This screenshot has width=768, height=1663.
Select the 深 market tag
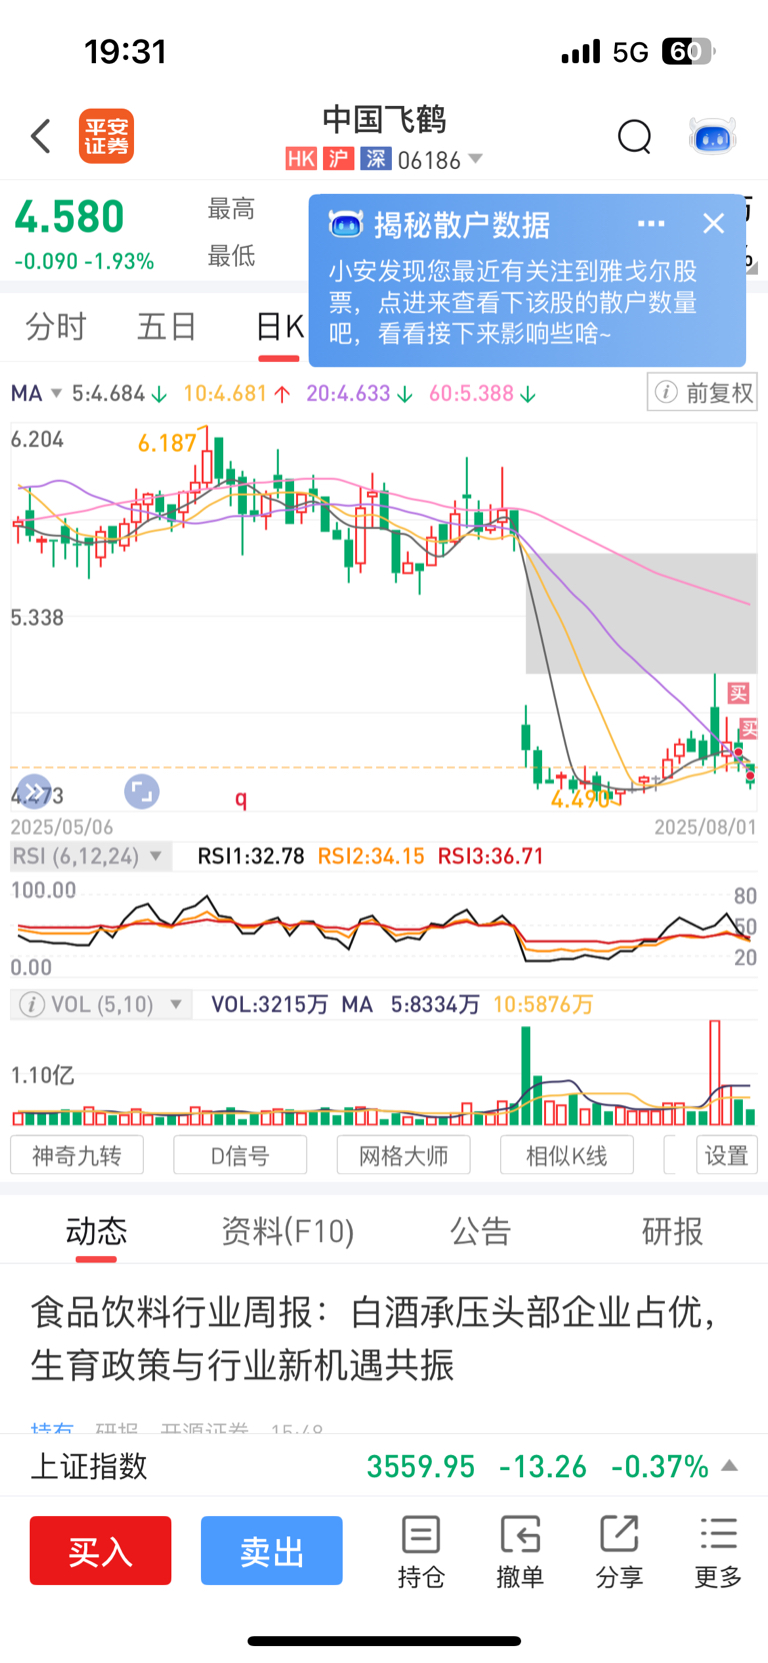(376, 159)
